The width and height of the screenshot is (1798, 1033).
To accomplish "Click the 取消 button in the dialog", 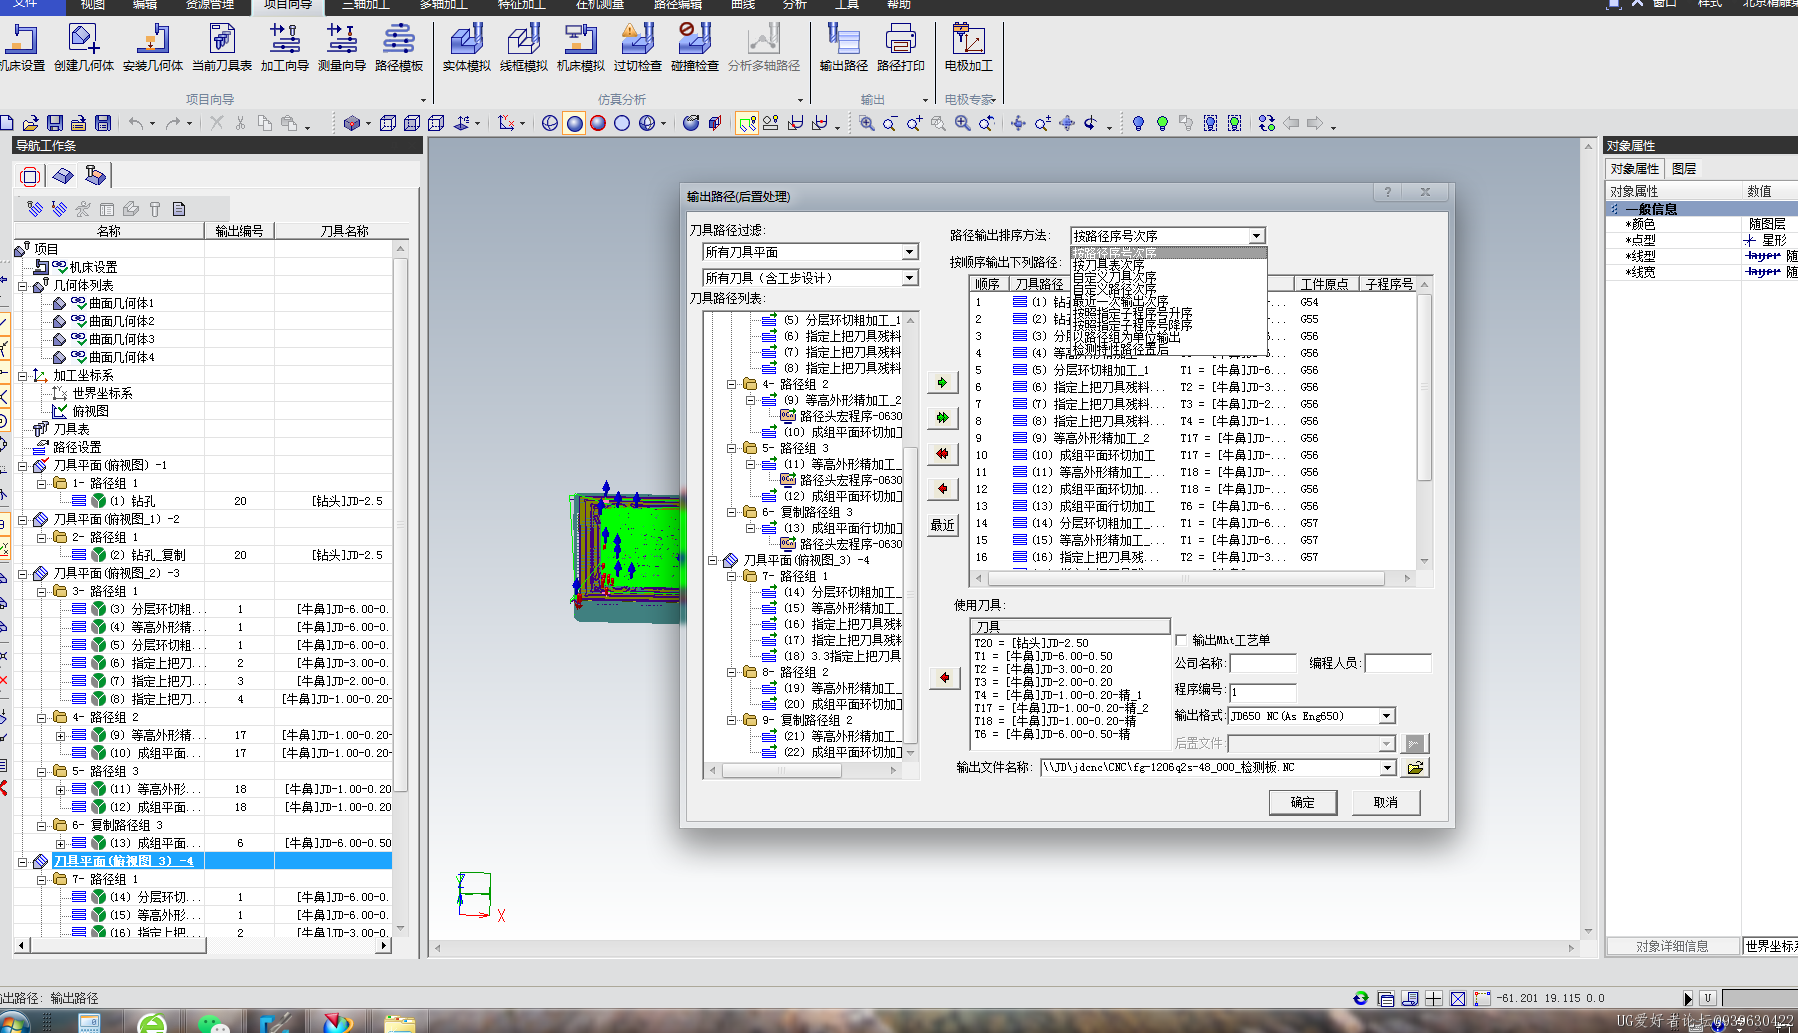I will [x=1385, y=803].
